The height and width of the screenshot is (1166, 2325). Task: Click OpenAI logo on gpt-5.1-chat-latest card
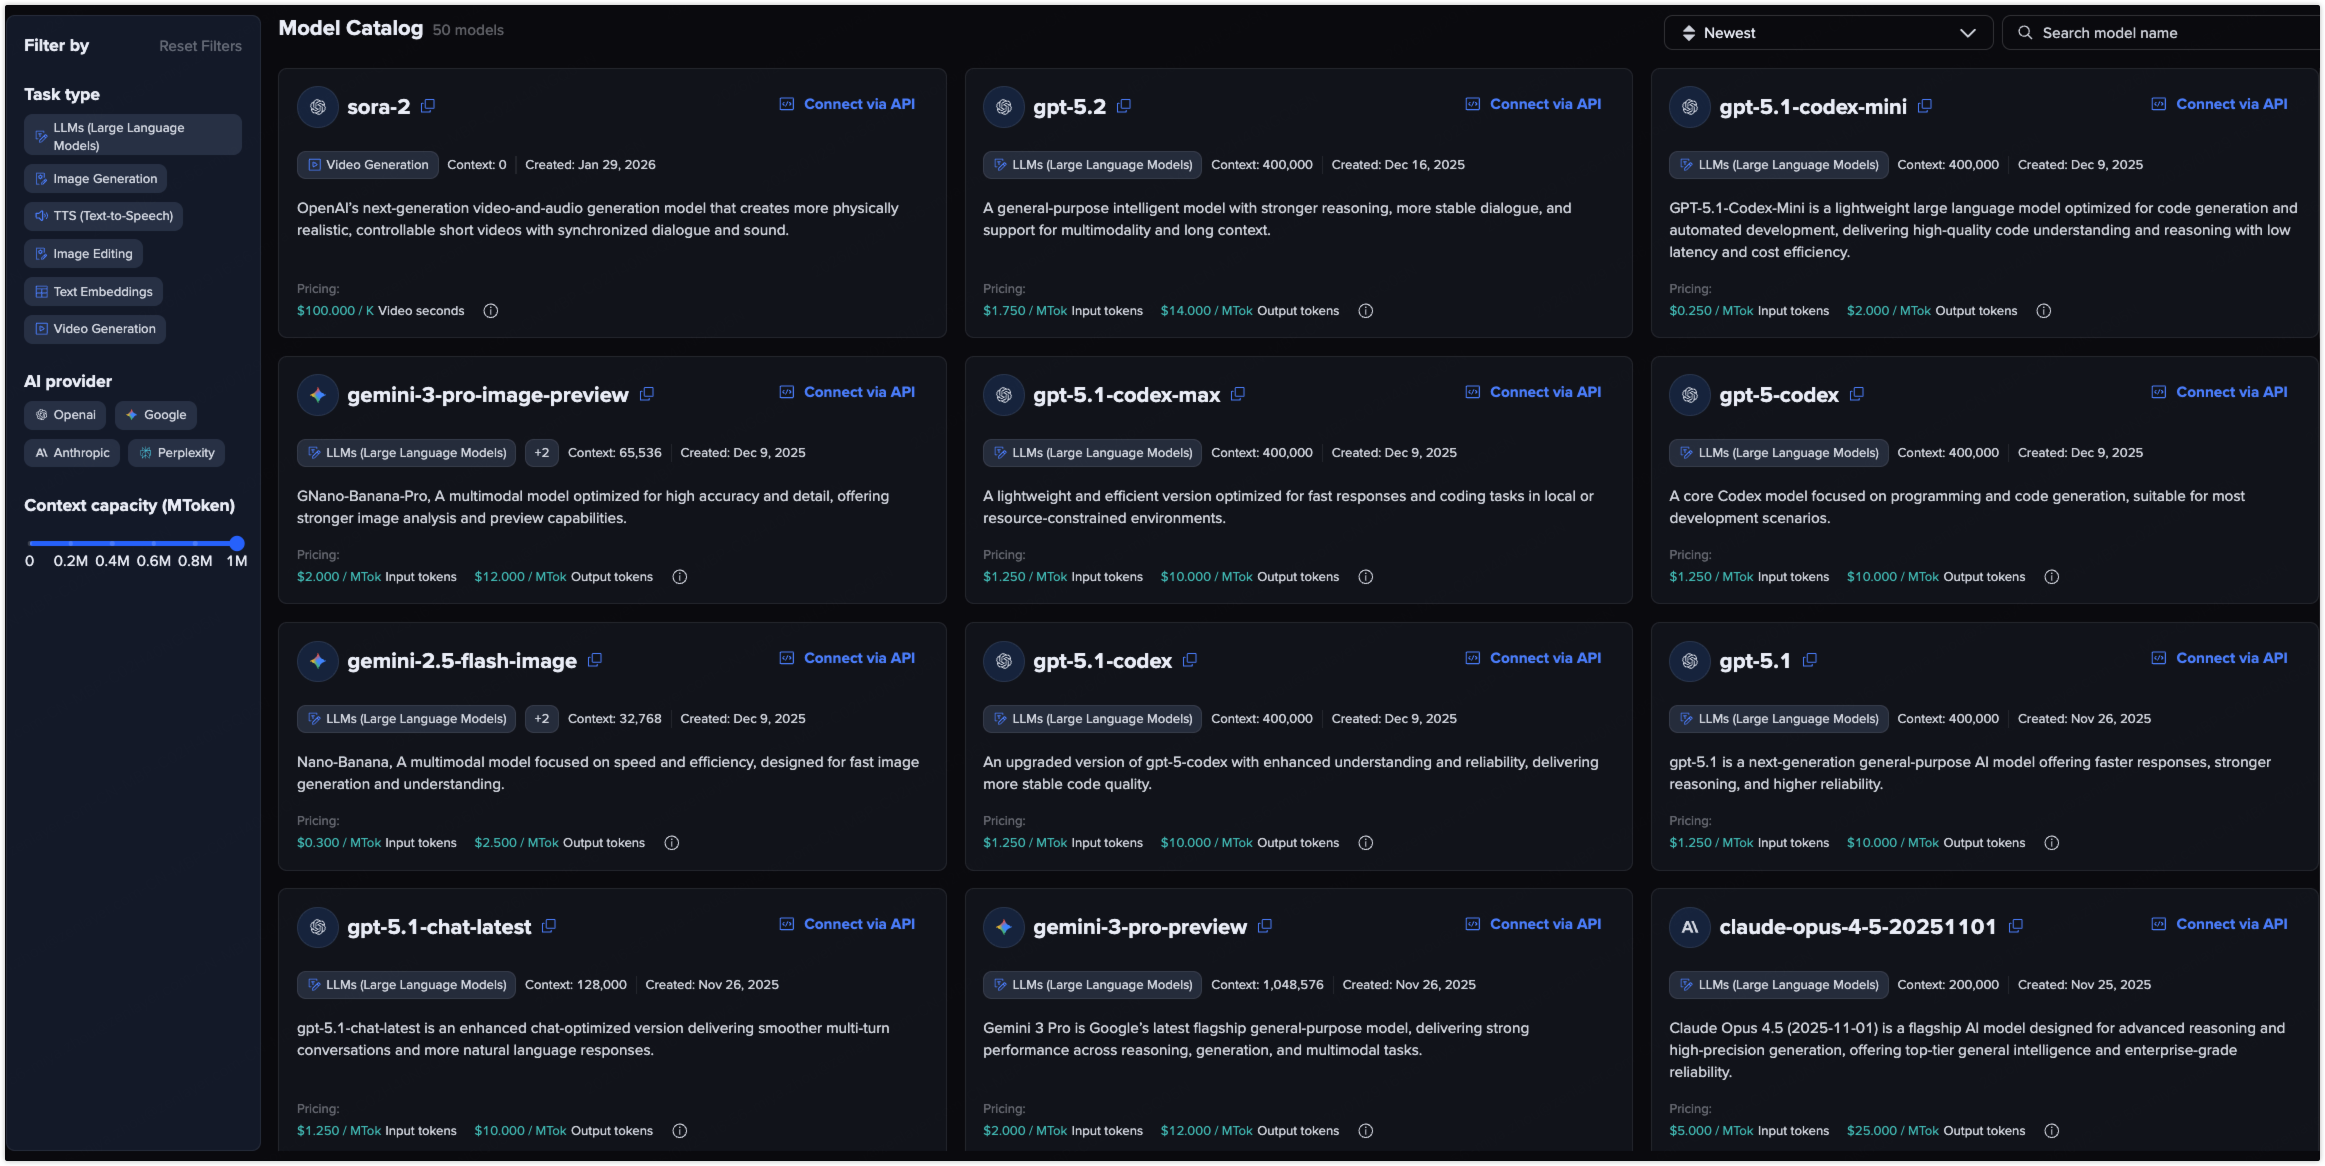(x=318, y=927)
